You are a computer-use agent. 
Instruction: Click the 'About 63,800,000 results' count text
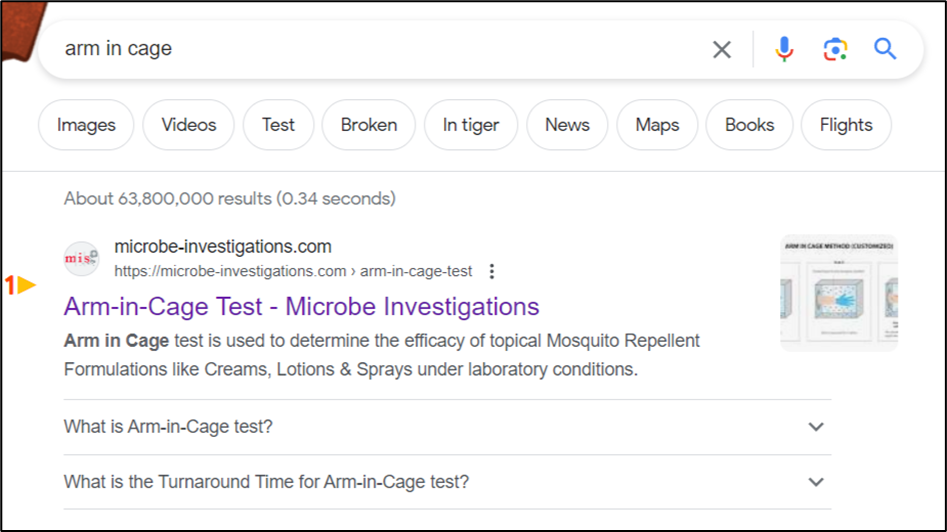230,199
